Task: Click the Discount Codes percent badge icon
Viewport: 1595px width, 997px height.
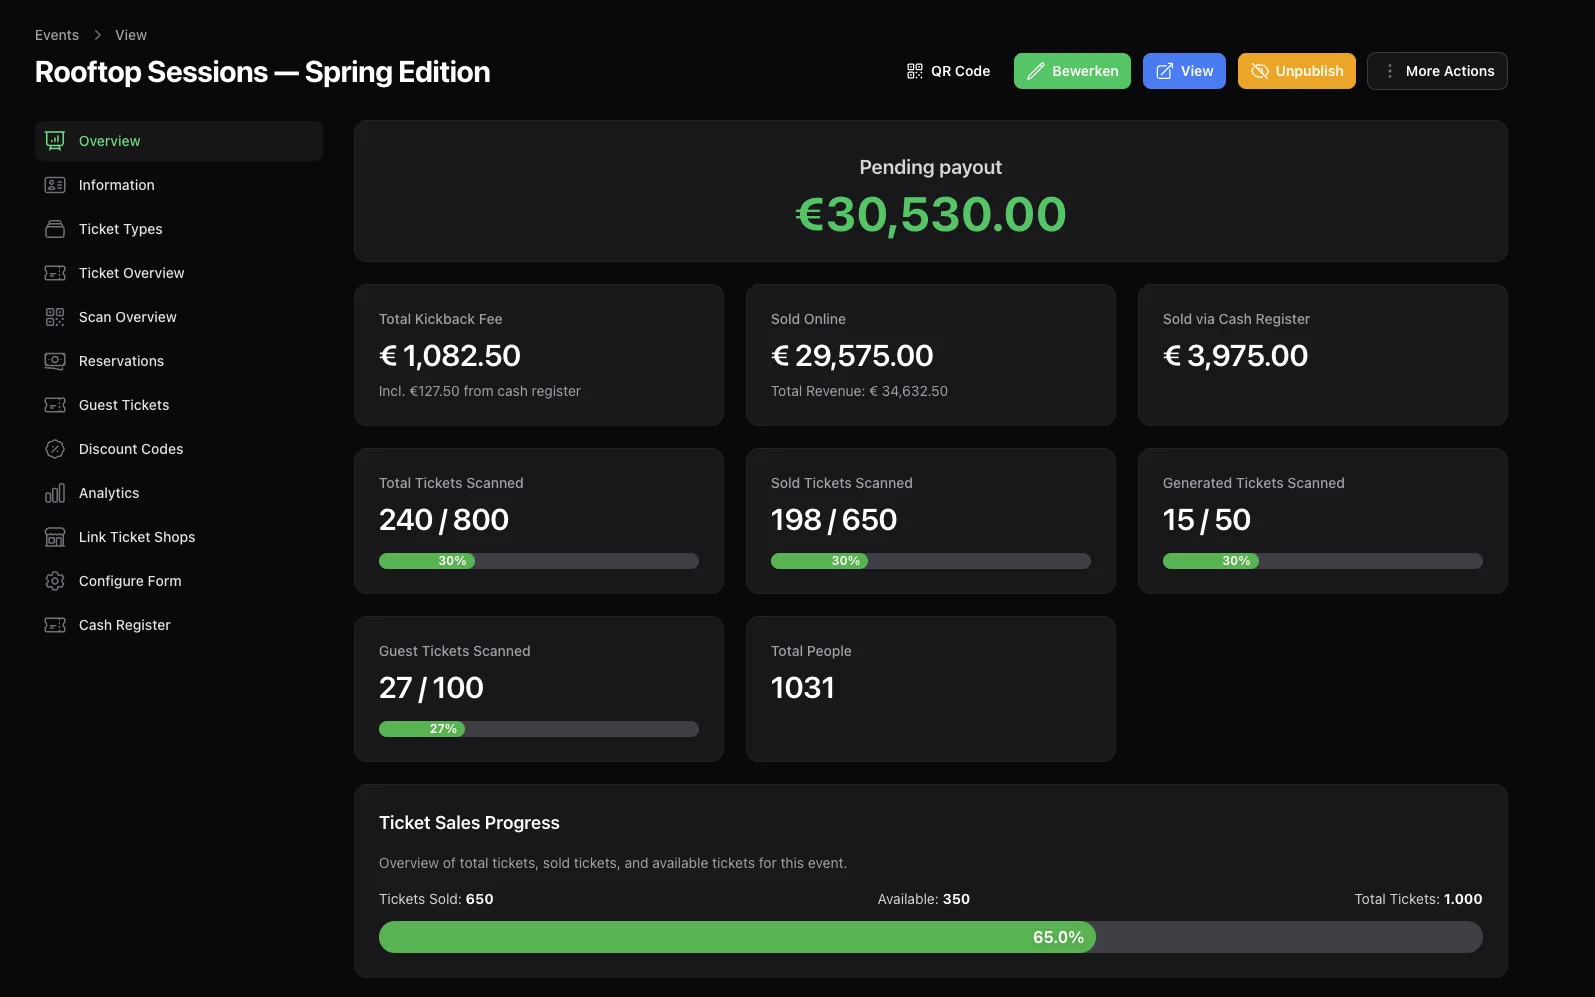Action: tap(55, 449)
